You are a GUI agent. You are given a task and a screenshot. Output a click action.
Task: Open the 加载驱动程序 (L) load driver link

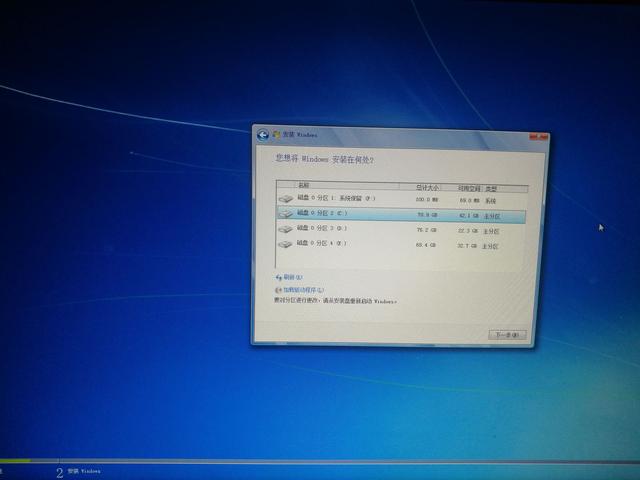click(x=303, y=290)
